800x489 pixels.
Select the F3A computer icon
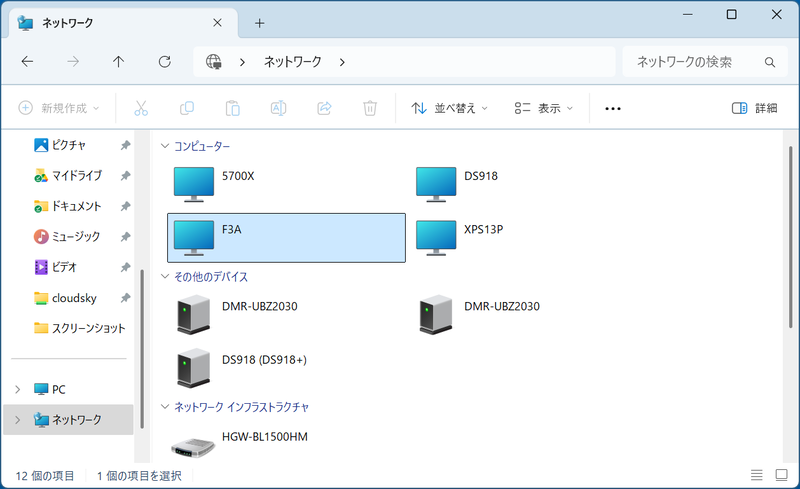[194, 238]
